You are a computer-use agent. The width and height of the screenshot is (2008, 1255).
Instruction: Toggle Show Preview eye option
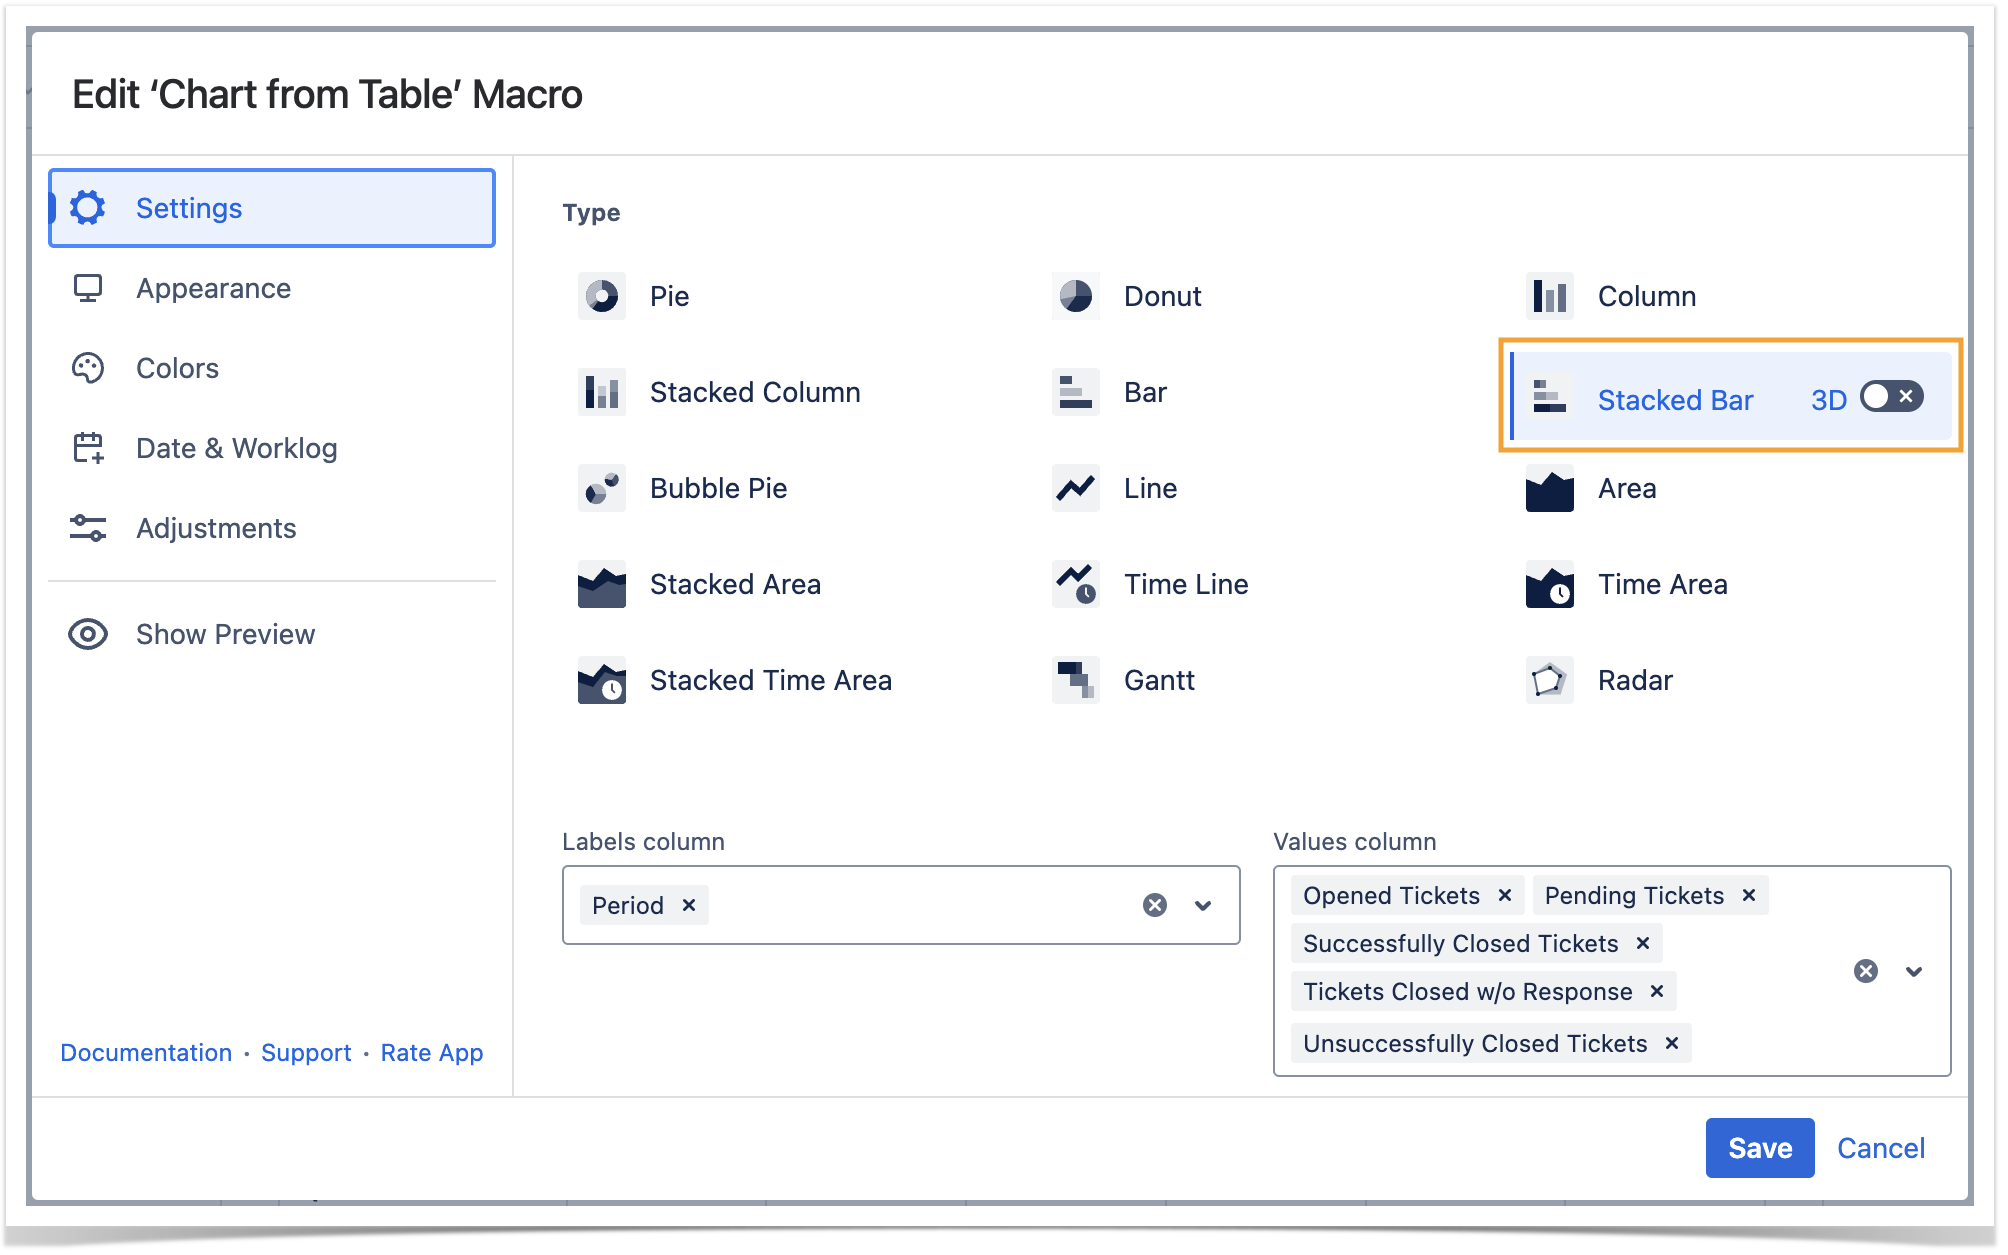[190, 634]
